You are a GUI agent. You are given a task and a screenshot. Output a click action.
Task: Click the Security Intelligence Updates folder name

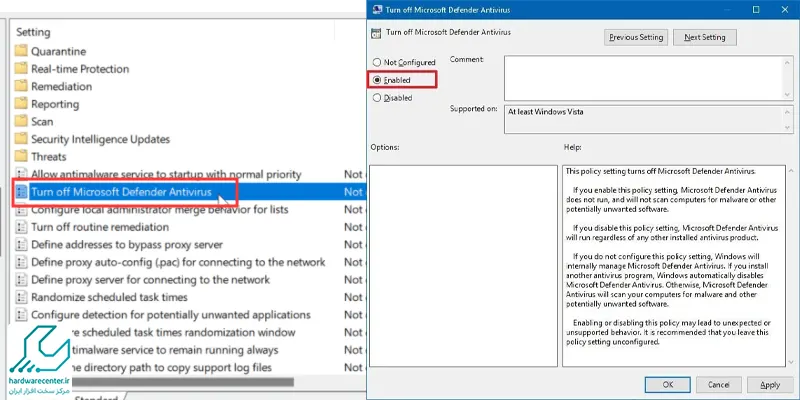pyautogui.click(x=101, y=139)
